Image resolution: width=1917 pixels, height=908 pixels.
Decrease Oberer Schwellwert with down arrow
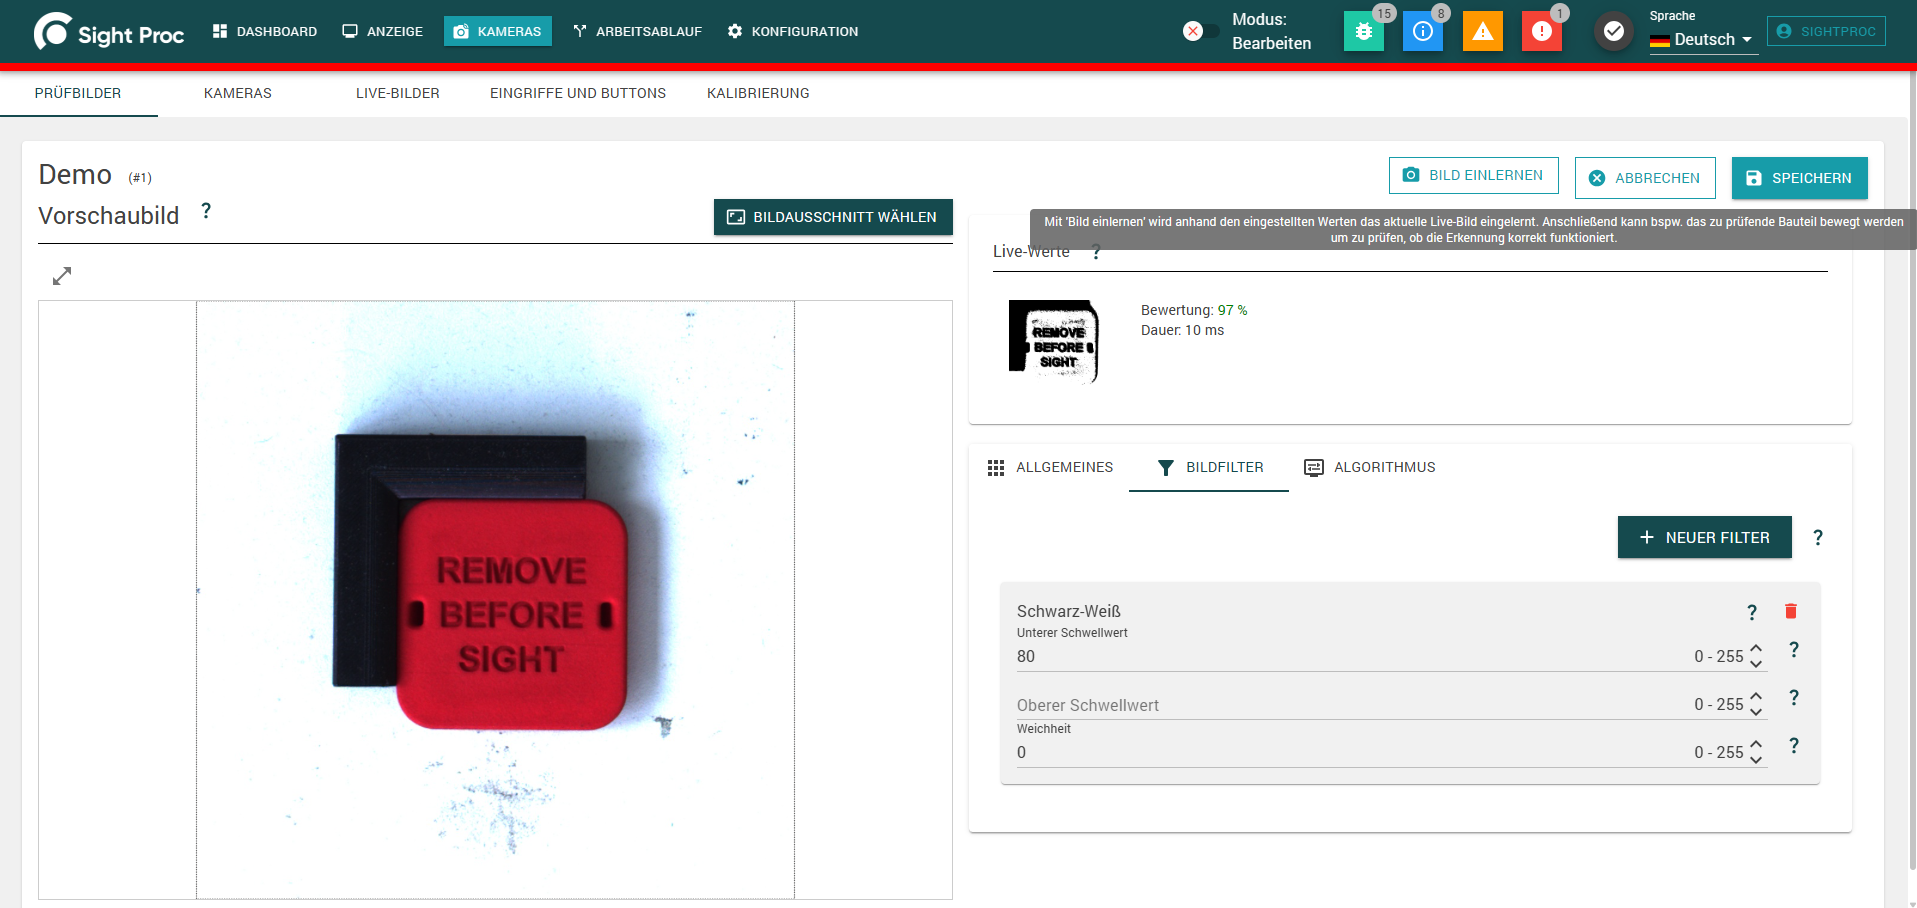point(1756,712)
